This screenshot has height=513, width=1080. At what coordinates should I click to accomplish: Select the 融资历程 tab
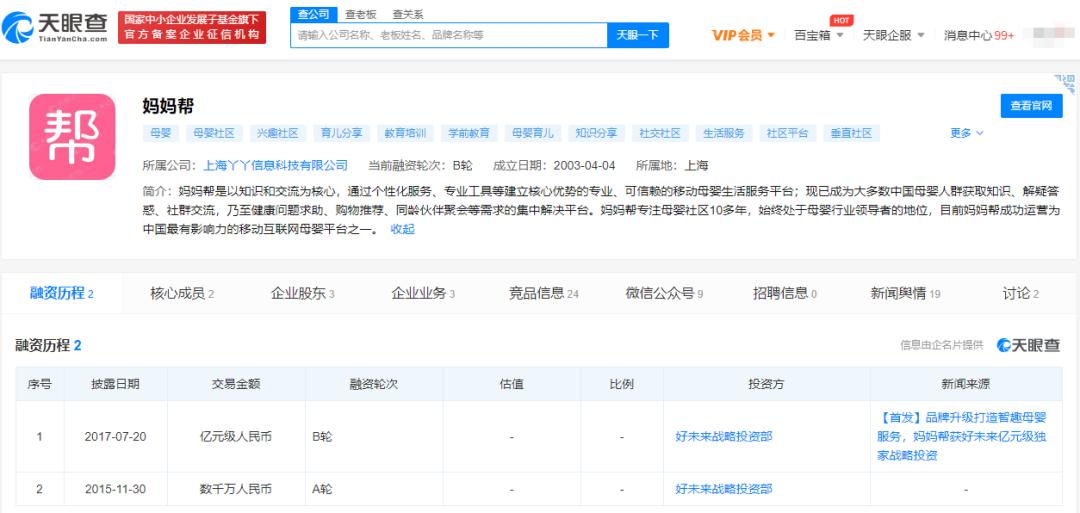[61, 293]
